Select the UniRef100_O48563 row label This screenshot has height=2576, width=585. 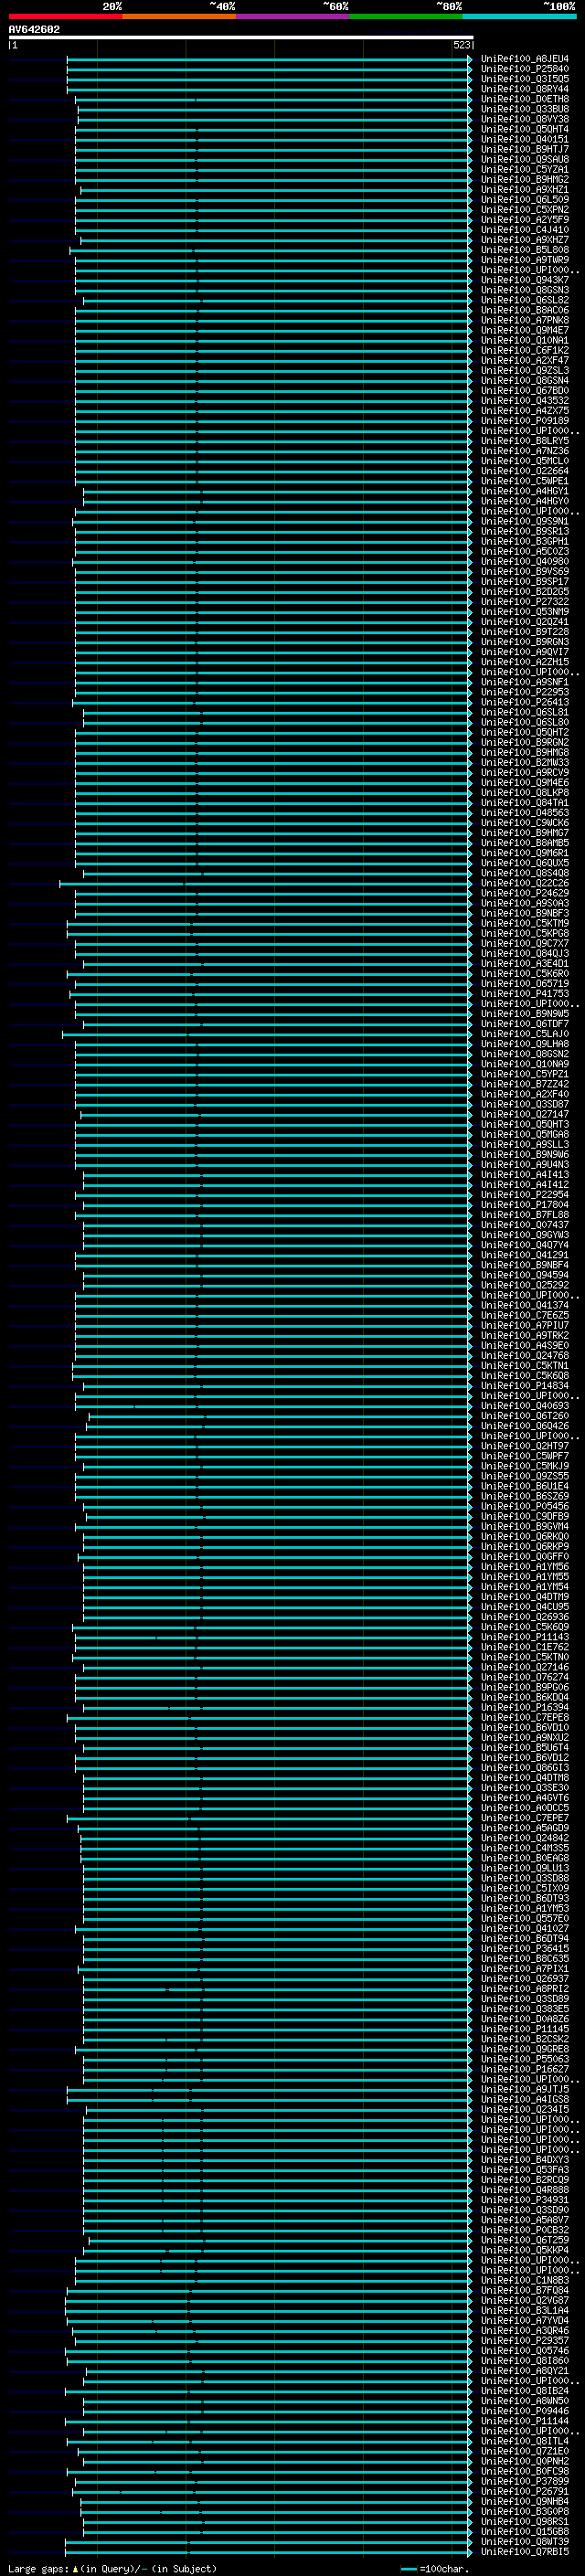click(x=525, y=812)
